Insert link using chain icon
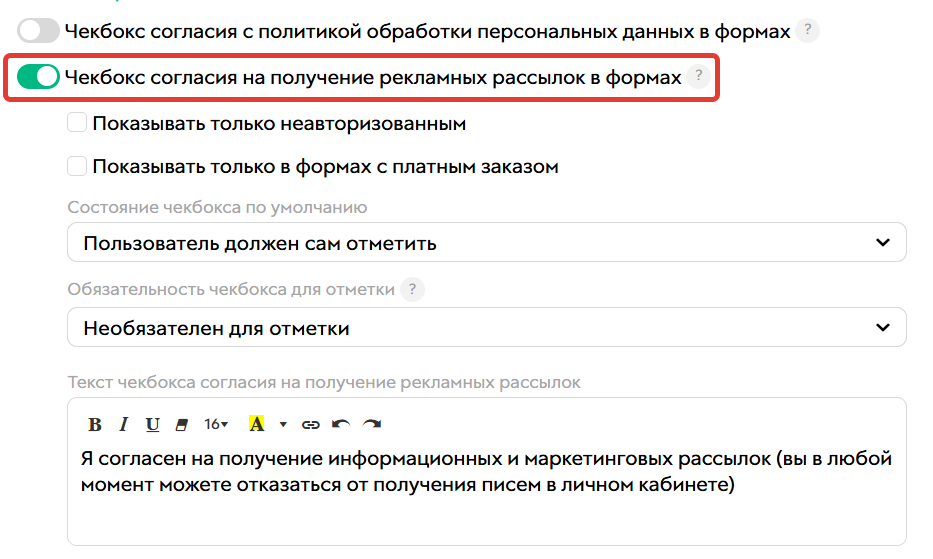Screen dimensions: 933x559 coord(311,424)
